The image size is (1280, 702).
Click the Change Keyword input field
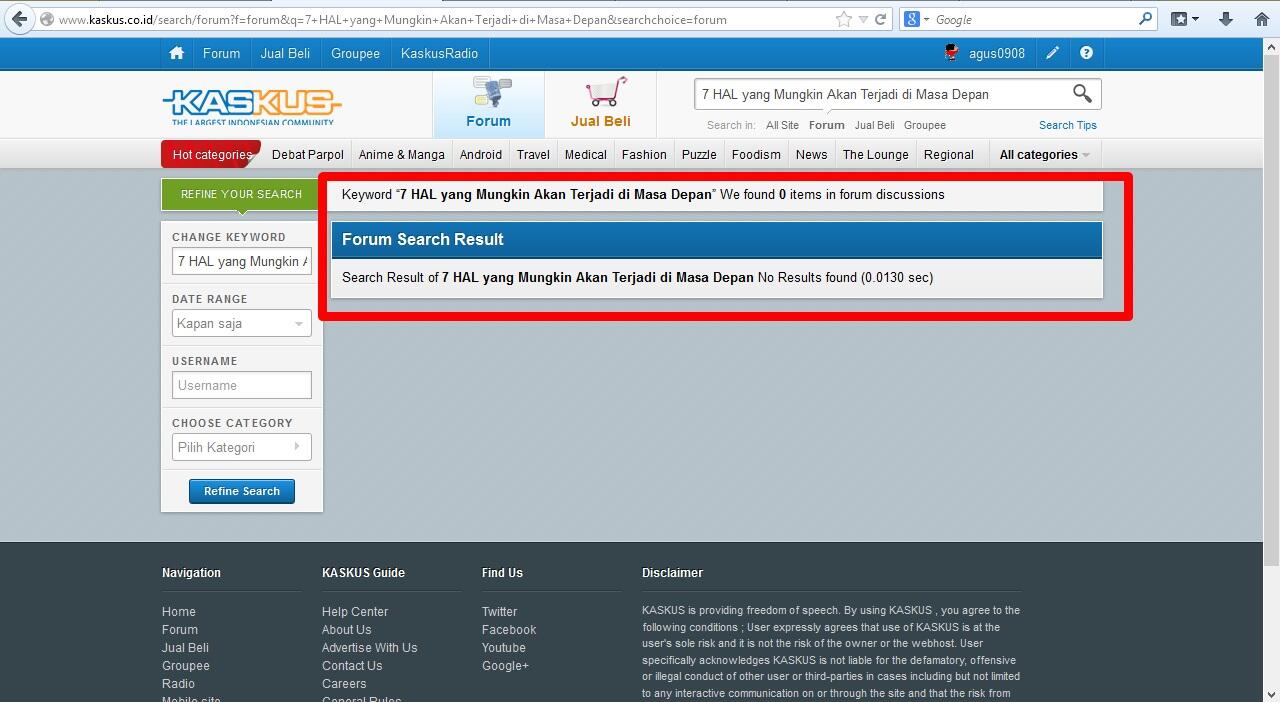coord(241,261)
